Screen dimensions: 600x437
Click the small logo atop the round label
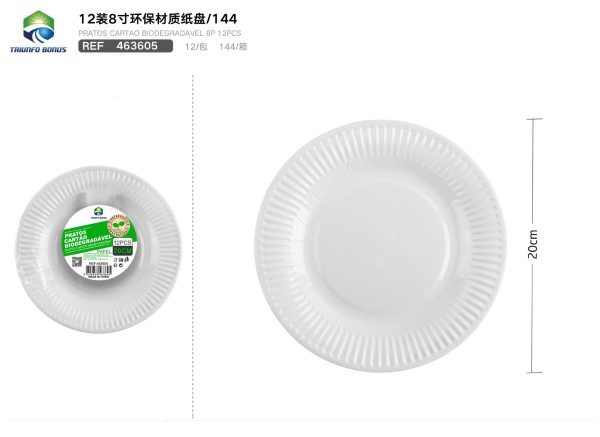pos(98,212)
